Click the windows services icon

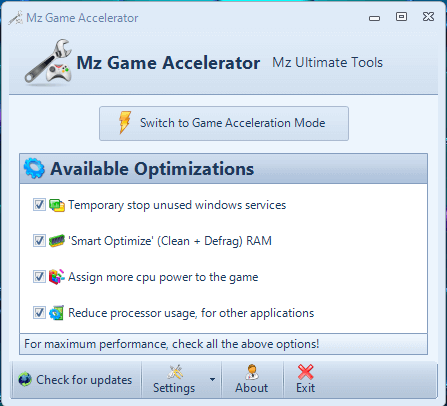[57, 205]
